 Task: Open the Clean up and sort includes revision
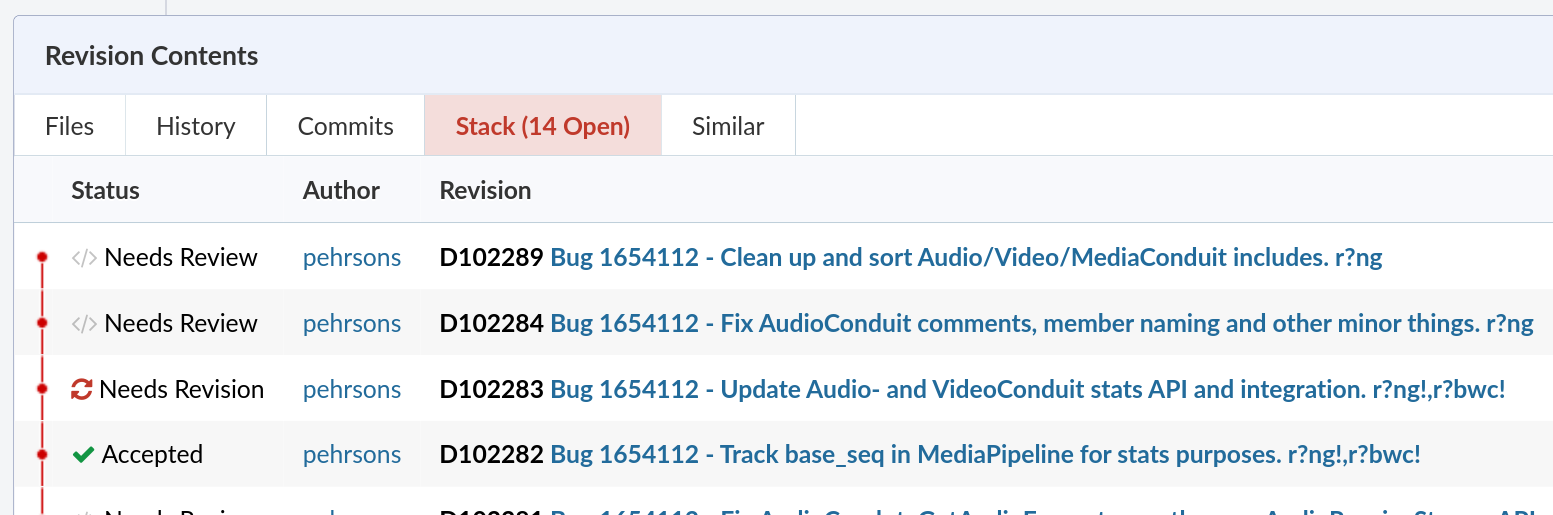click(x=966, y=258)
